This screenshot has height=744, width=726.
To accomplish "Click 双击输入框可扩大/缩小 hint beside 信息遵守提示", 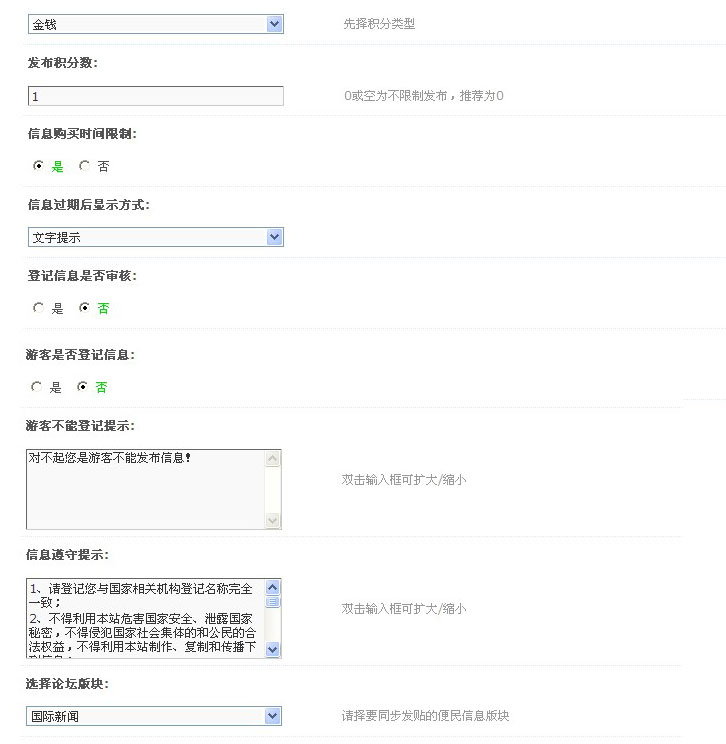I will click(404, 609).
